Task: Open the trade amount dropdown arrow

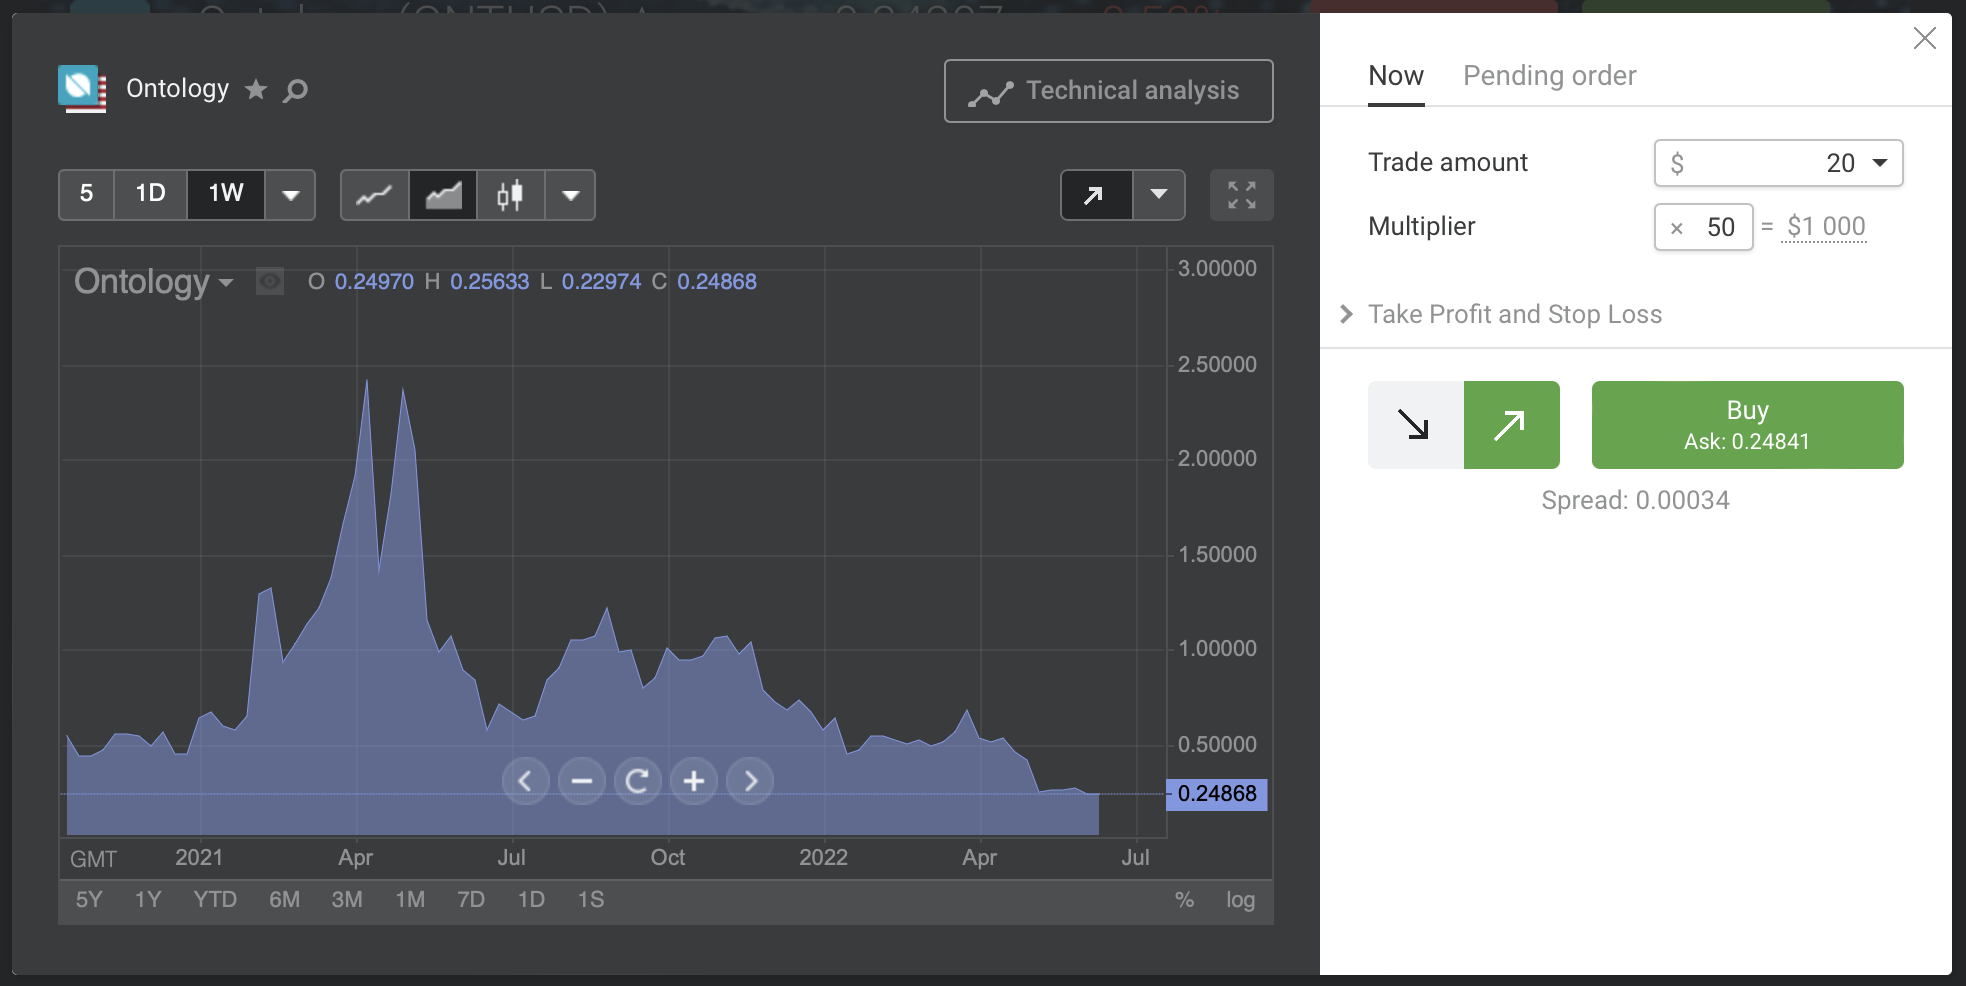Action: click(1880, 163)
